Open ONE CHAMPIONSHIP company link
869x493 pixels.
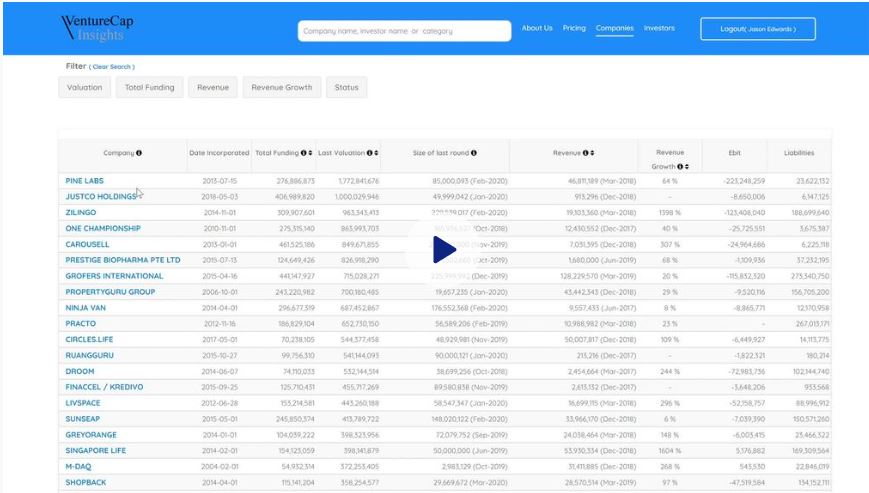pyautogui.click(x=103, y=228)
